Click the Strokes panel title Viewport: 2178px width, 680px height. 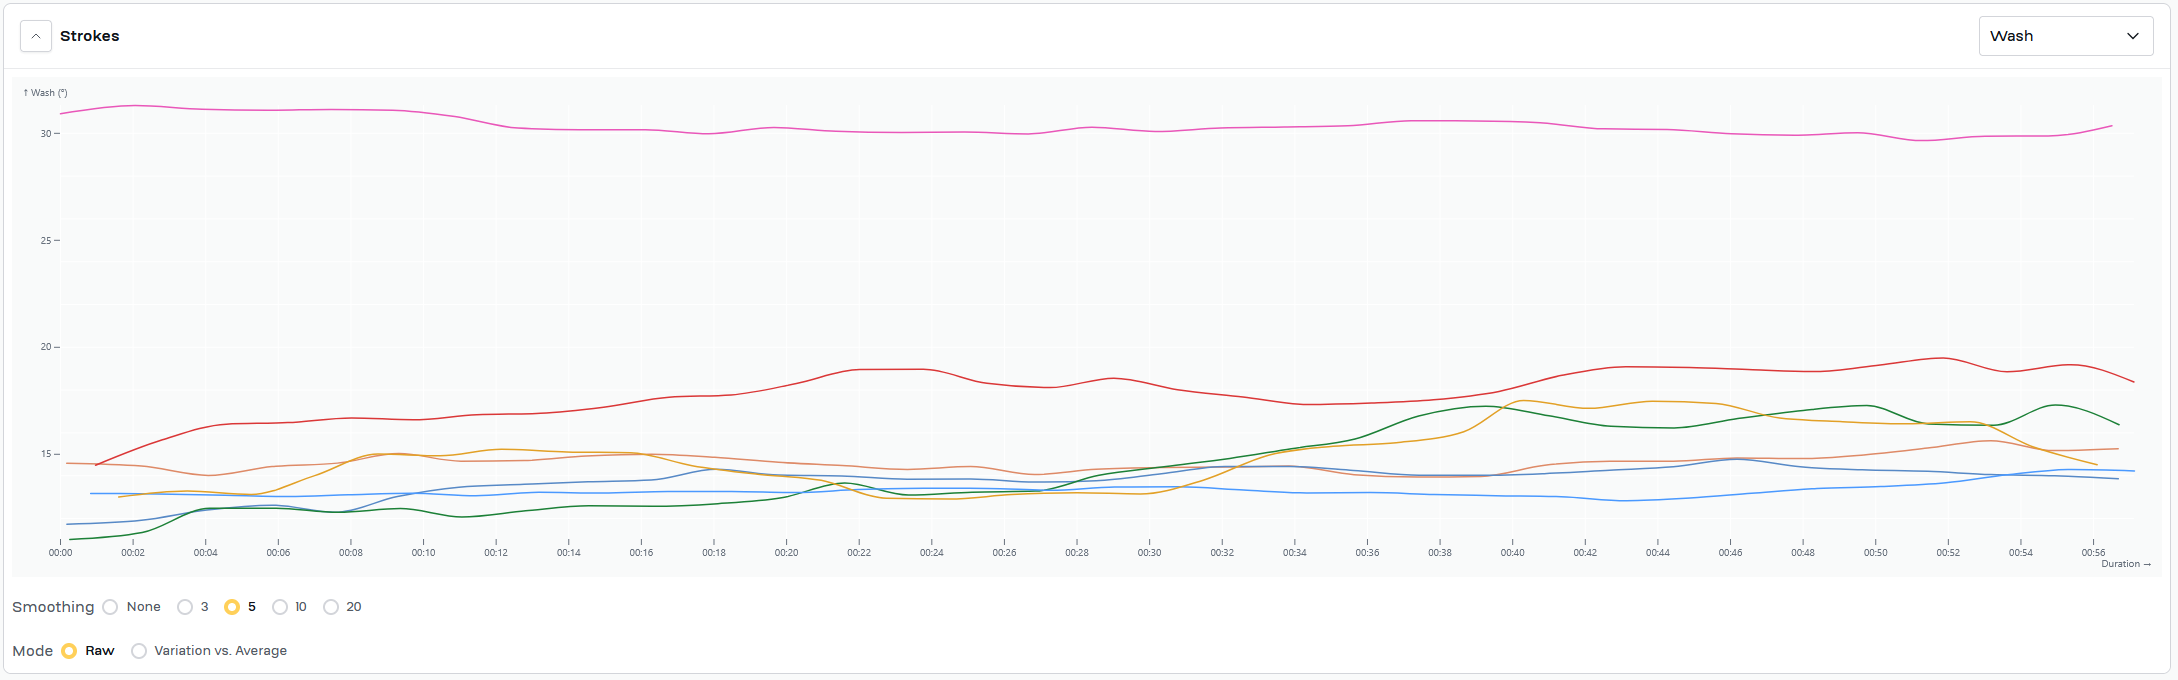(89, 36)
